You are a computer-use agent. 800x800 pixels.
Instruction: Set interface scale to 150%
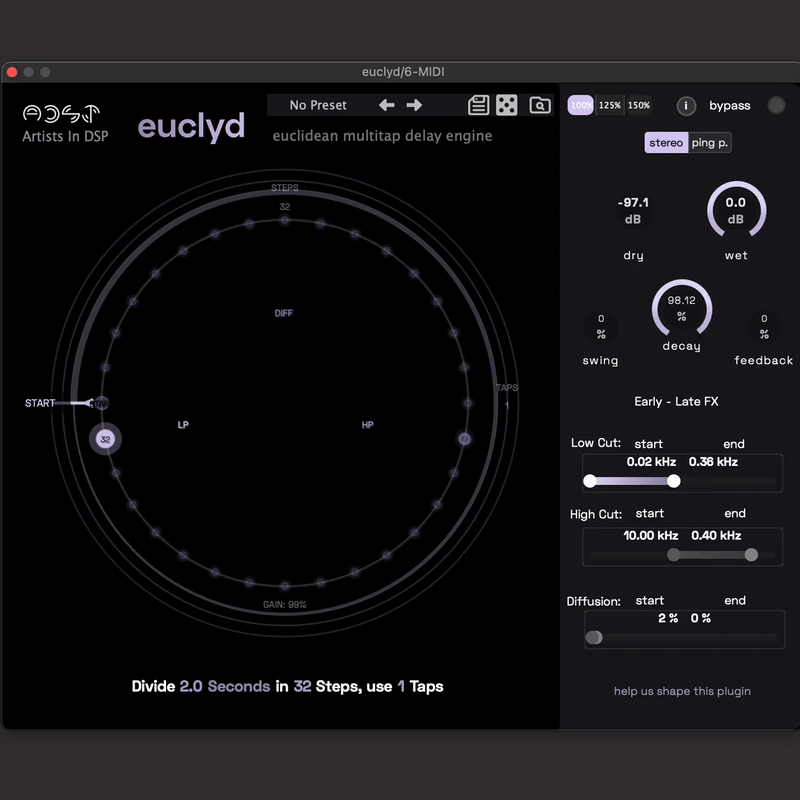[x=639, y=105]
